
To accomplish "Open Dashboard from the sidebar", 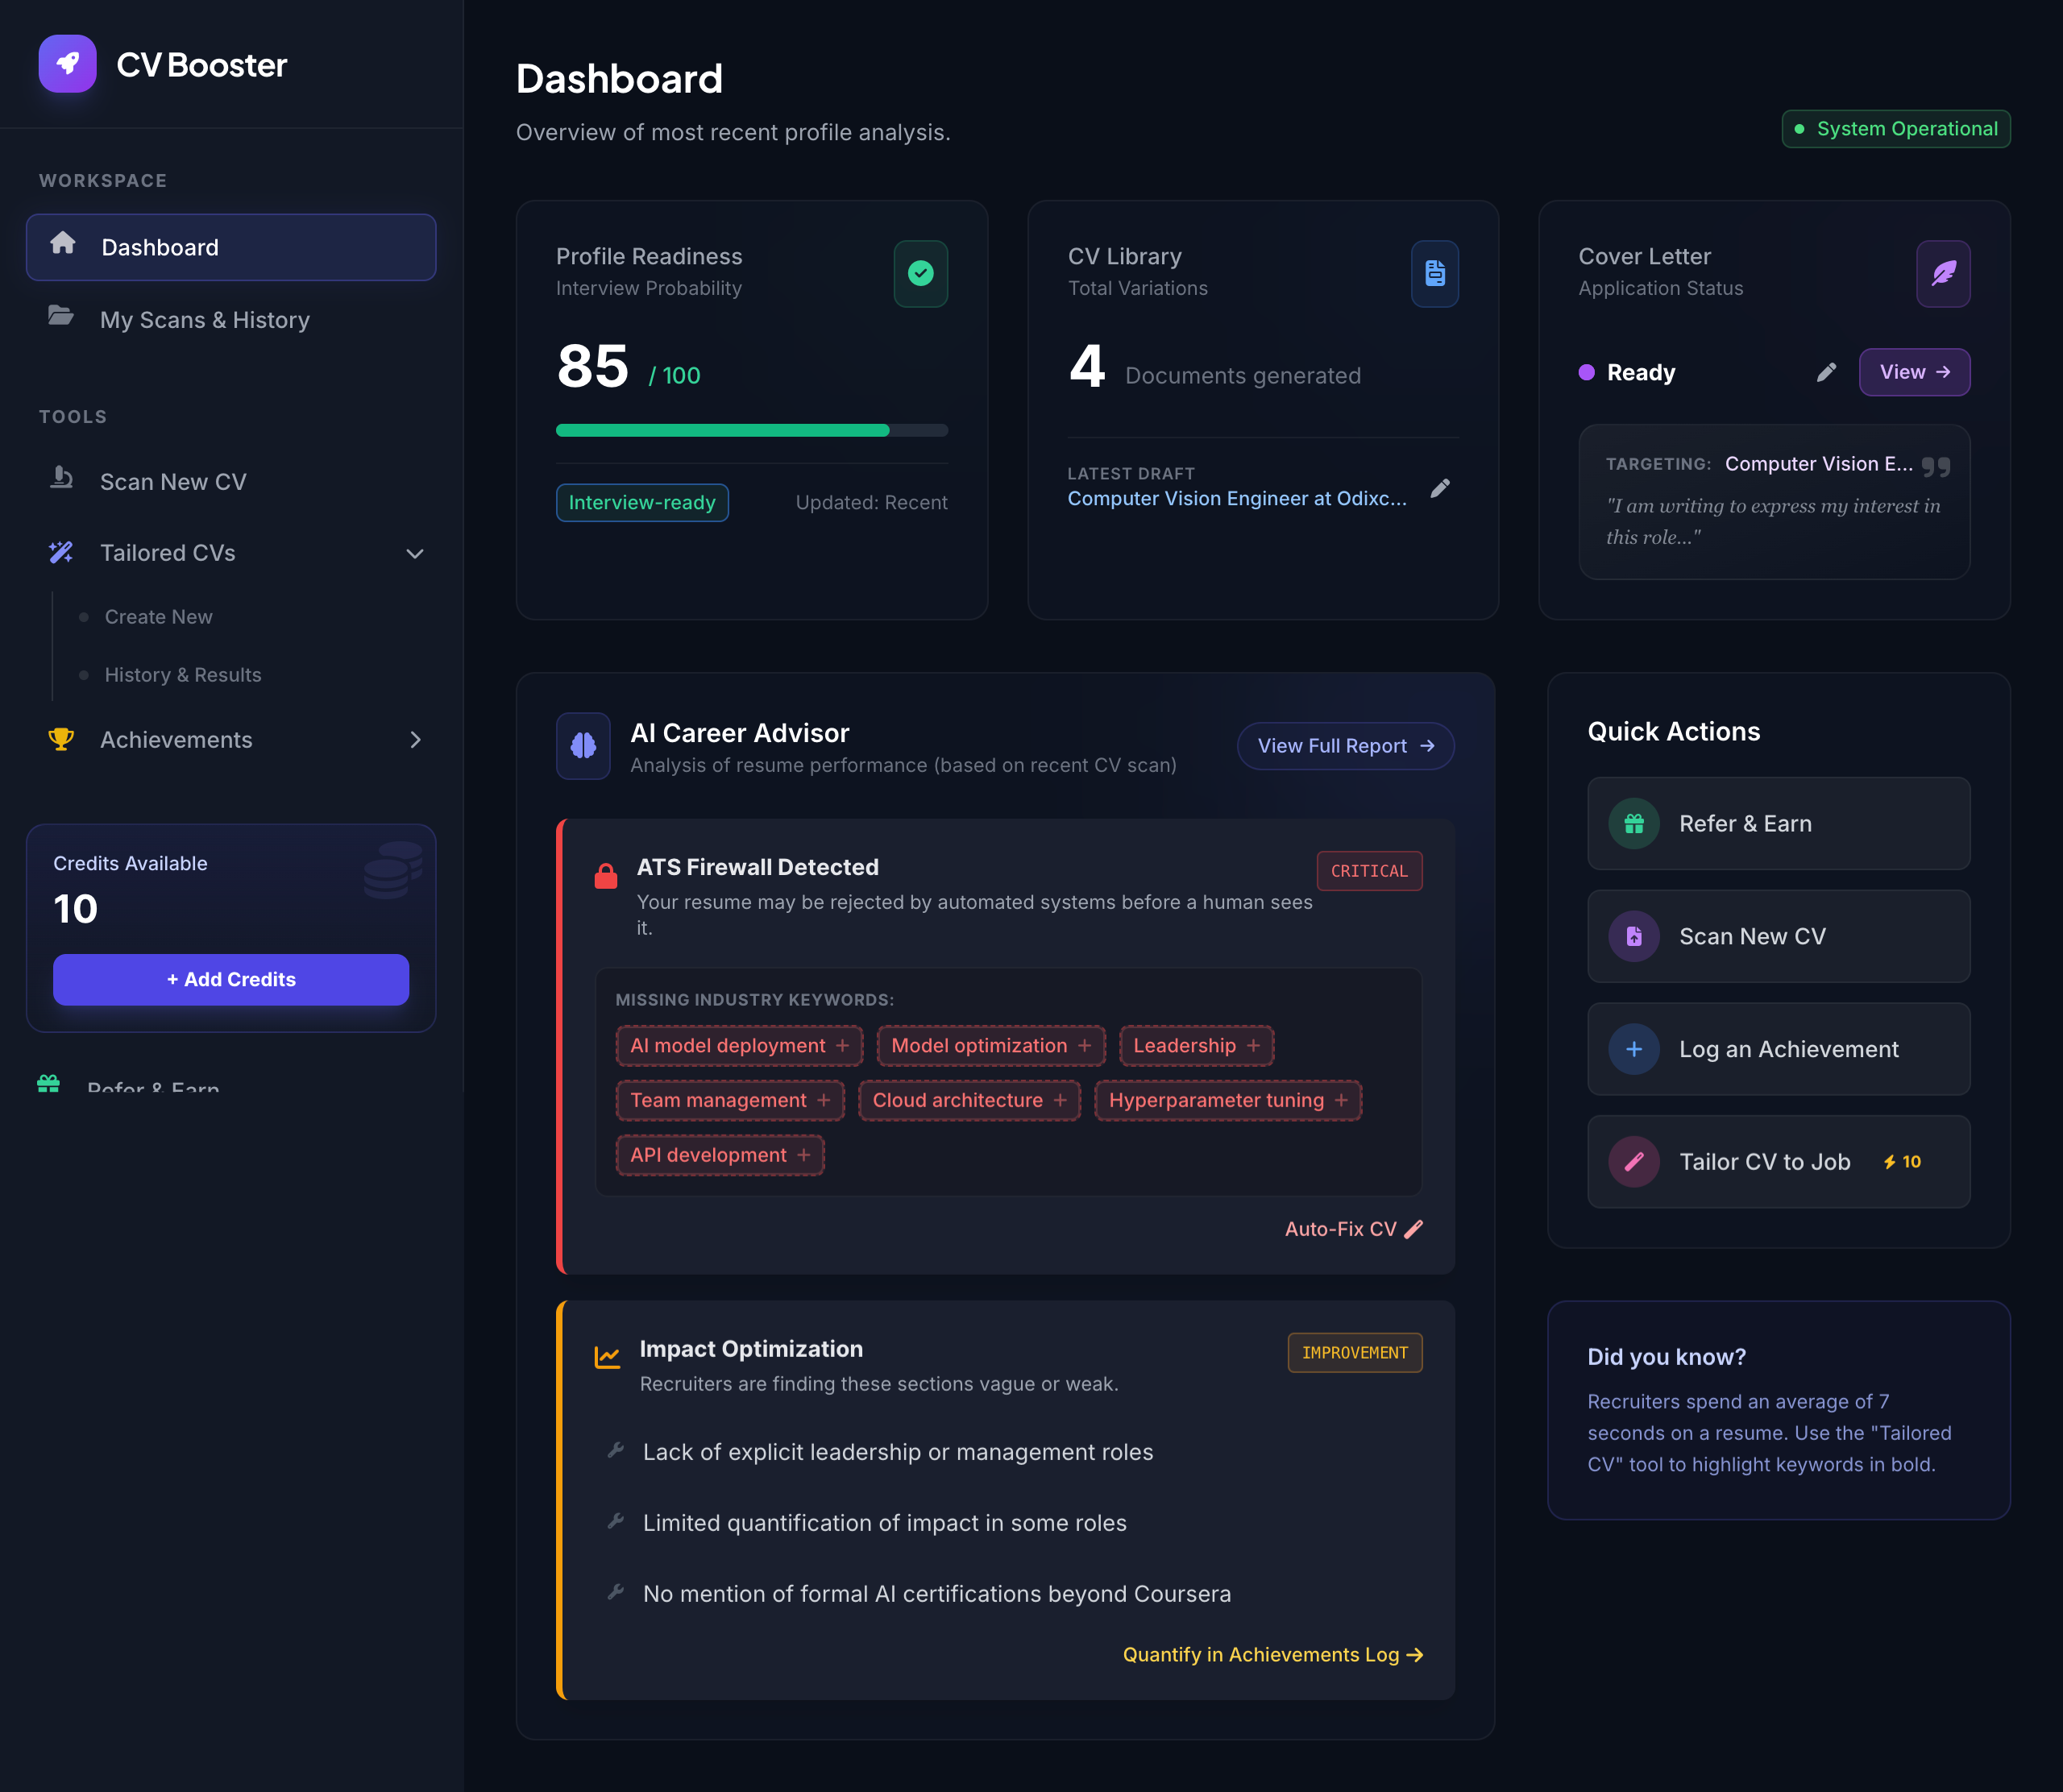I will (231, 247).
